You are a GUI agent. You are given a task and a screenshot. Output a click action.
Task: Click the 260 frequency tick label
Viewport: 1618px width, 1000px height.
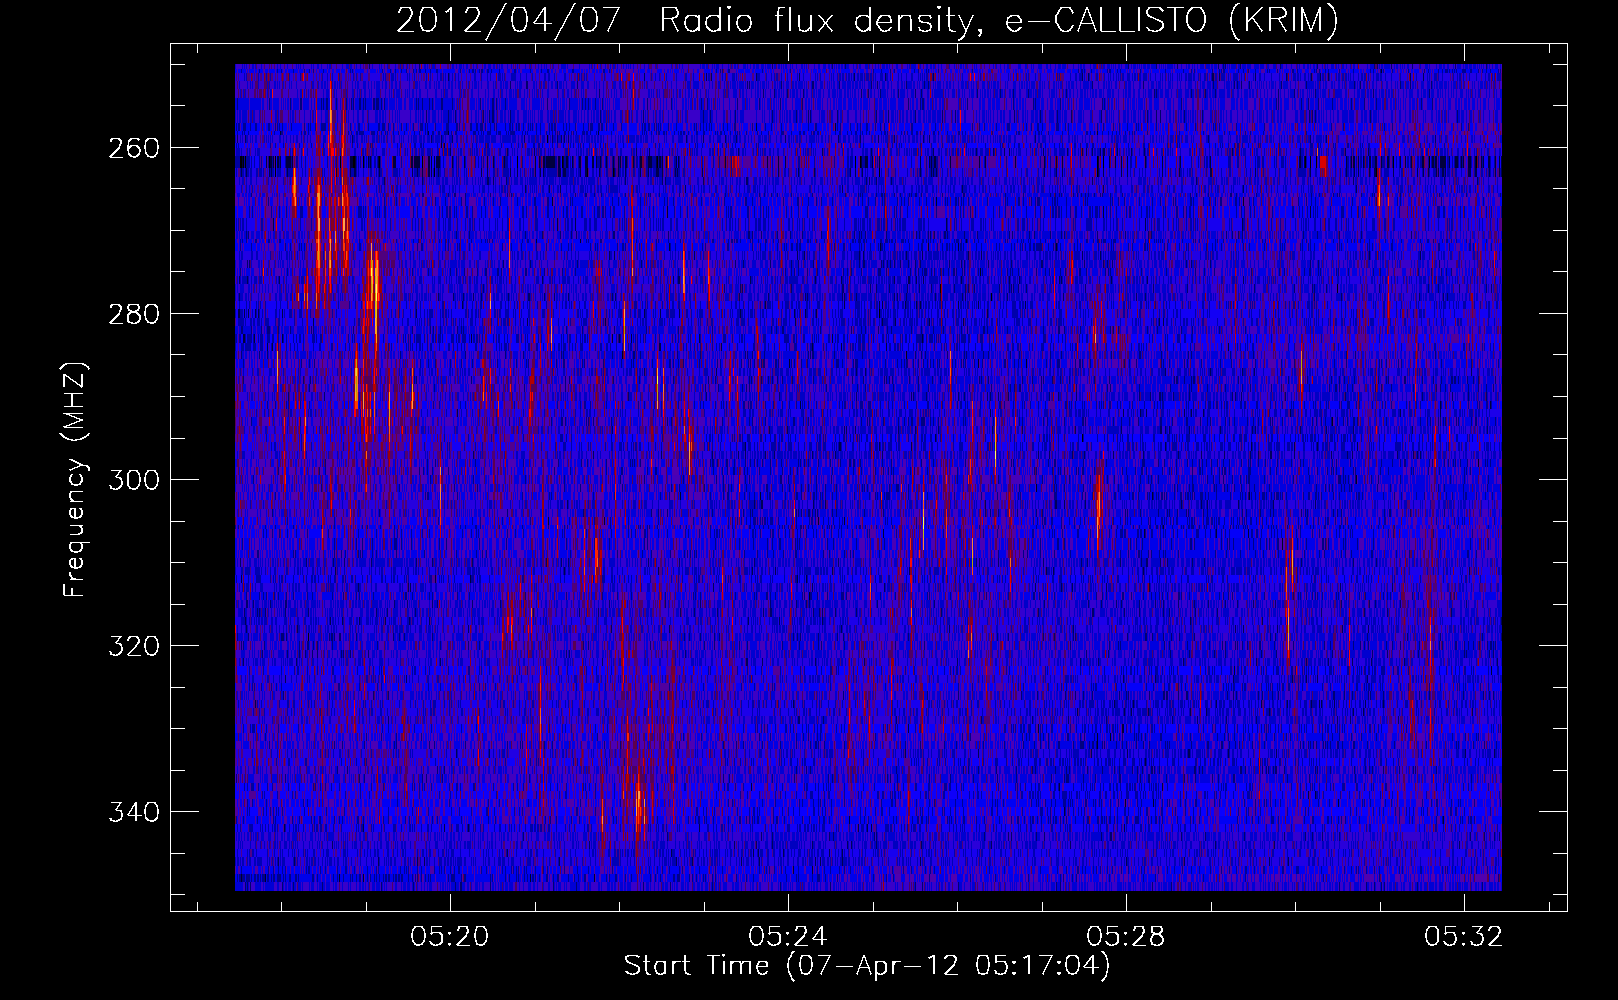(132, 148)
